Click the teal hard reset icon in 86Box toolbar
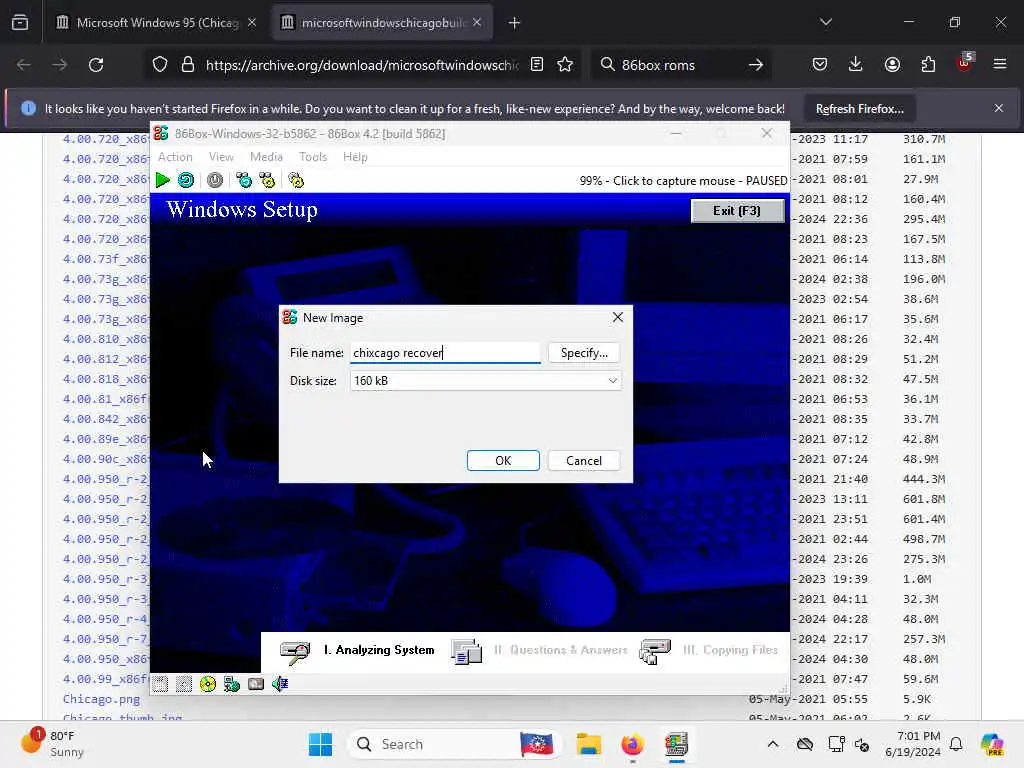This screenshot has height=768, width=1024. [x=186, y=180]
